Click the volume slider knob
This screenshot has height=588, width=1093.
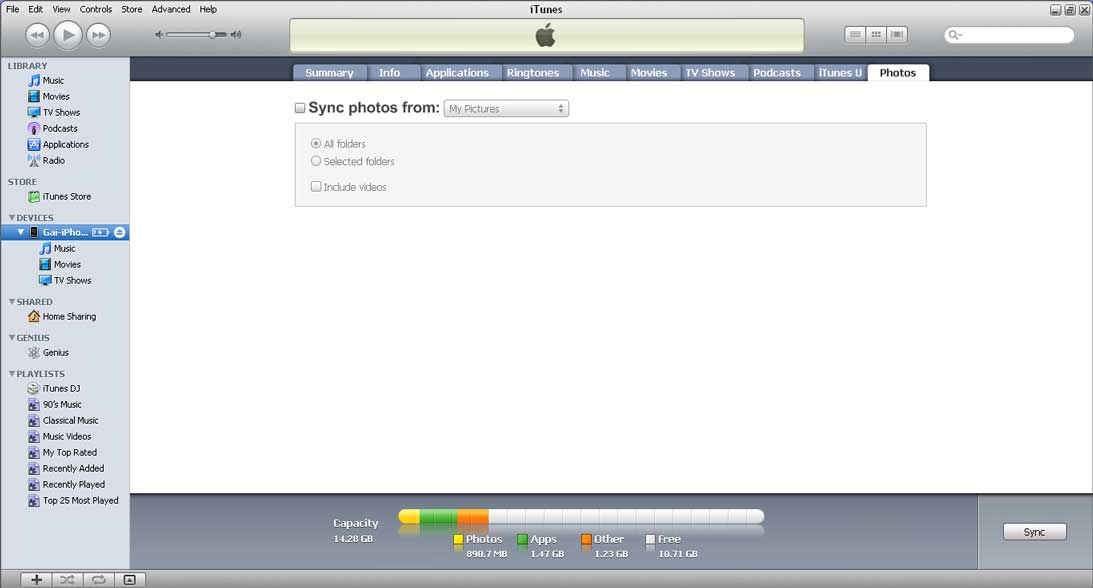pos(212,34)
